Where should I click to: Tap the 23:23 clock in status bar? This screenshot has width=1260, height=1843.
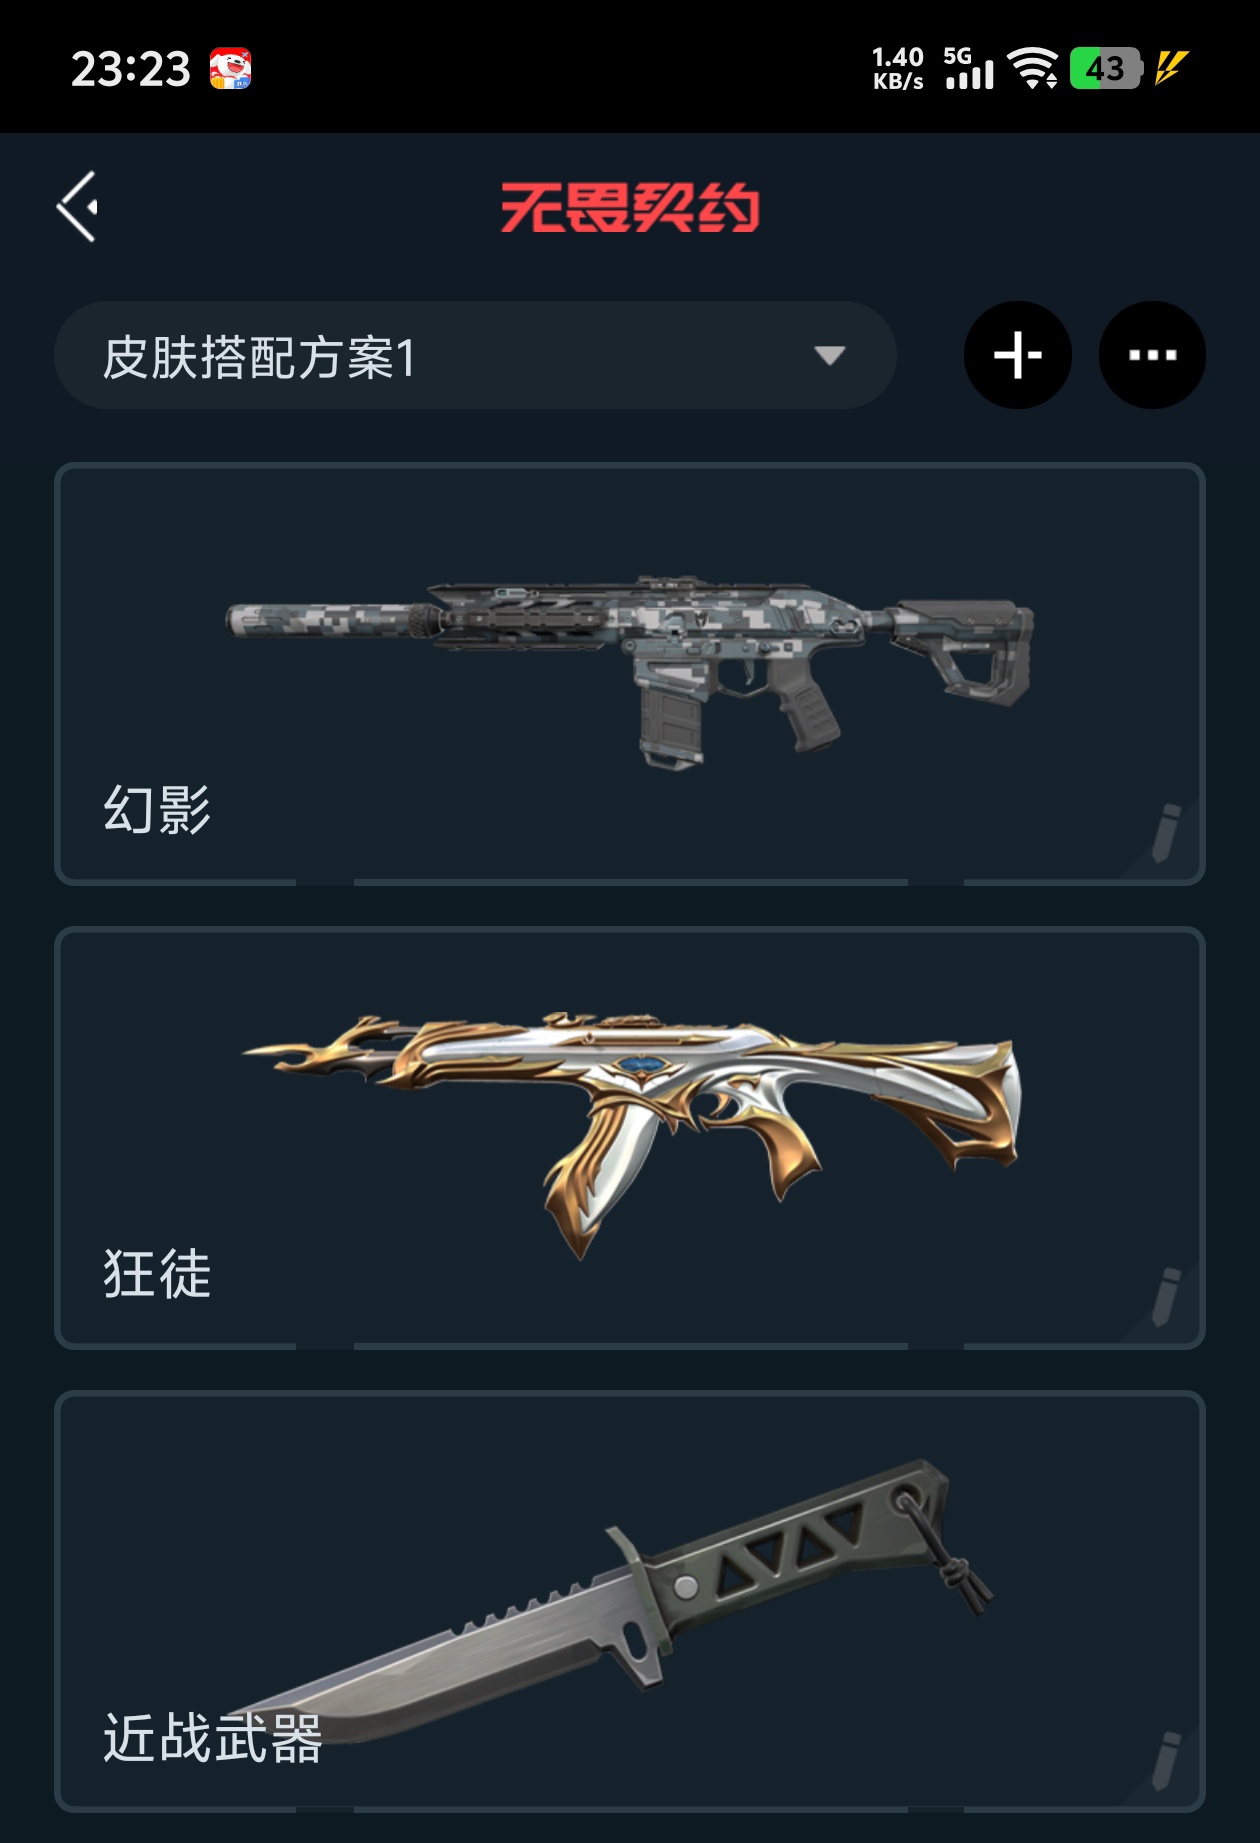[x=130, y=69]
